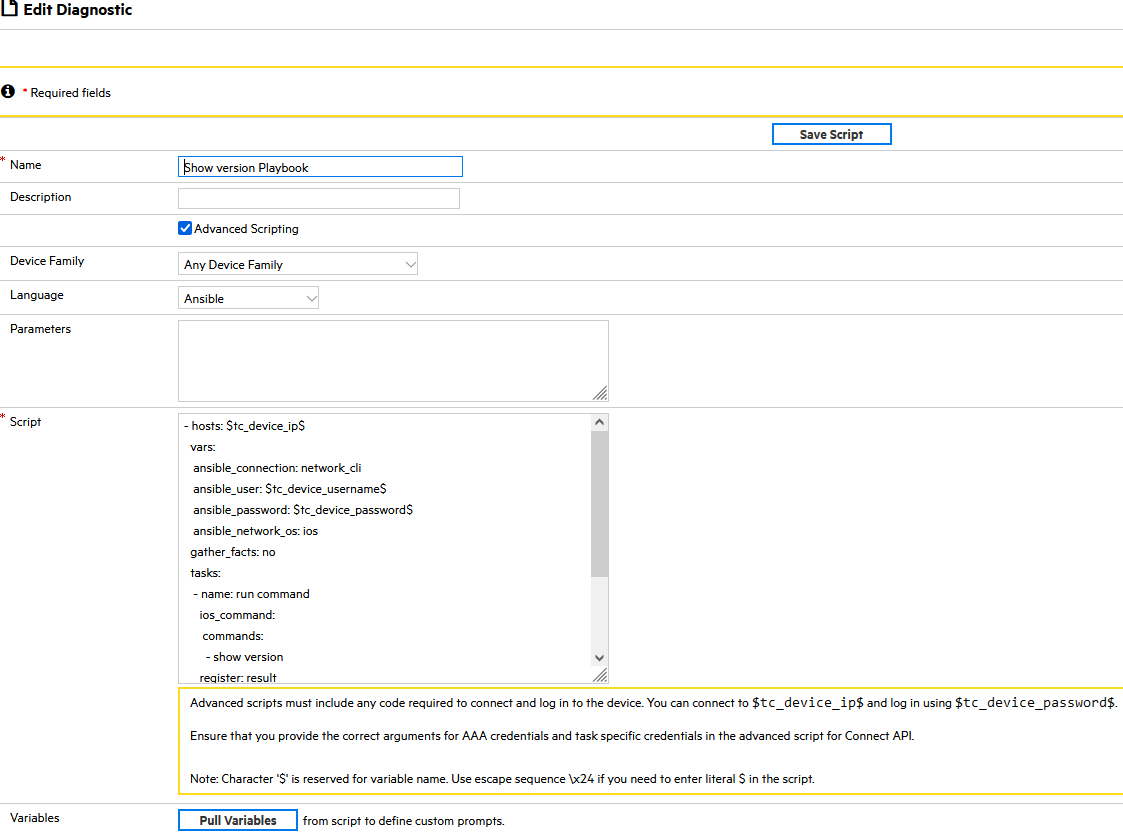Click the scroll-down arrow on the Script box
This screenshot has height=833, width=1123.
pos(599,657)
